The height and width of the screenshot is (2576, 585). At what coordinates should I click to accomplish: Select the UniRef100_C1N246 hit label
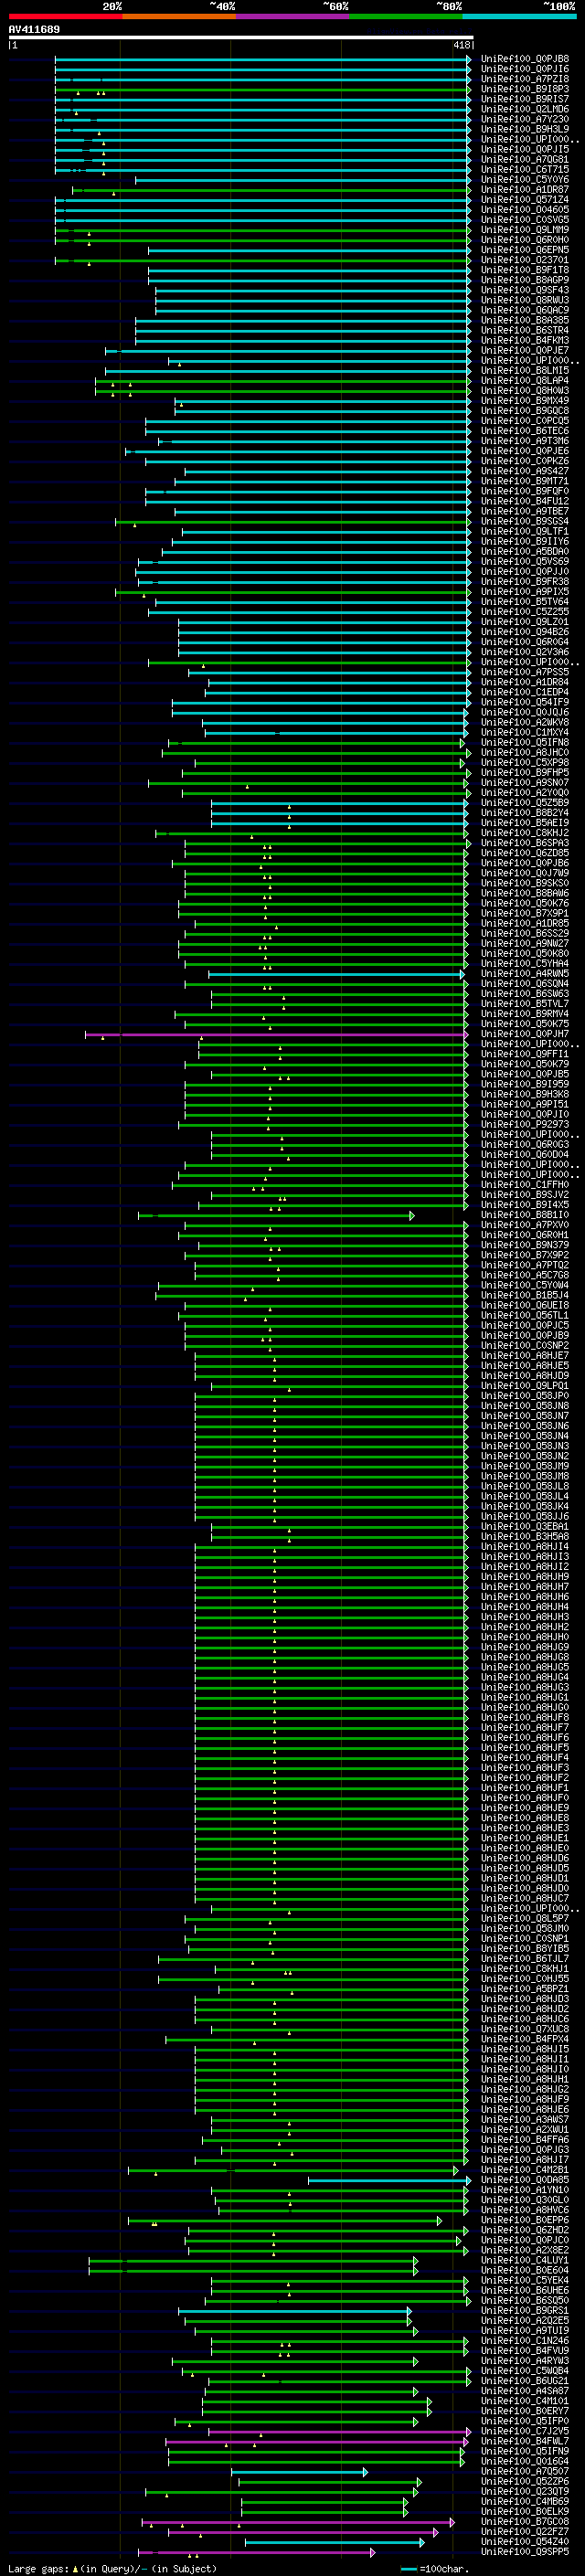pyautogui.click(x=525, y=2340)
